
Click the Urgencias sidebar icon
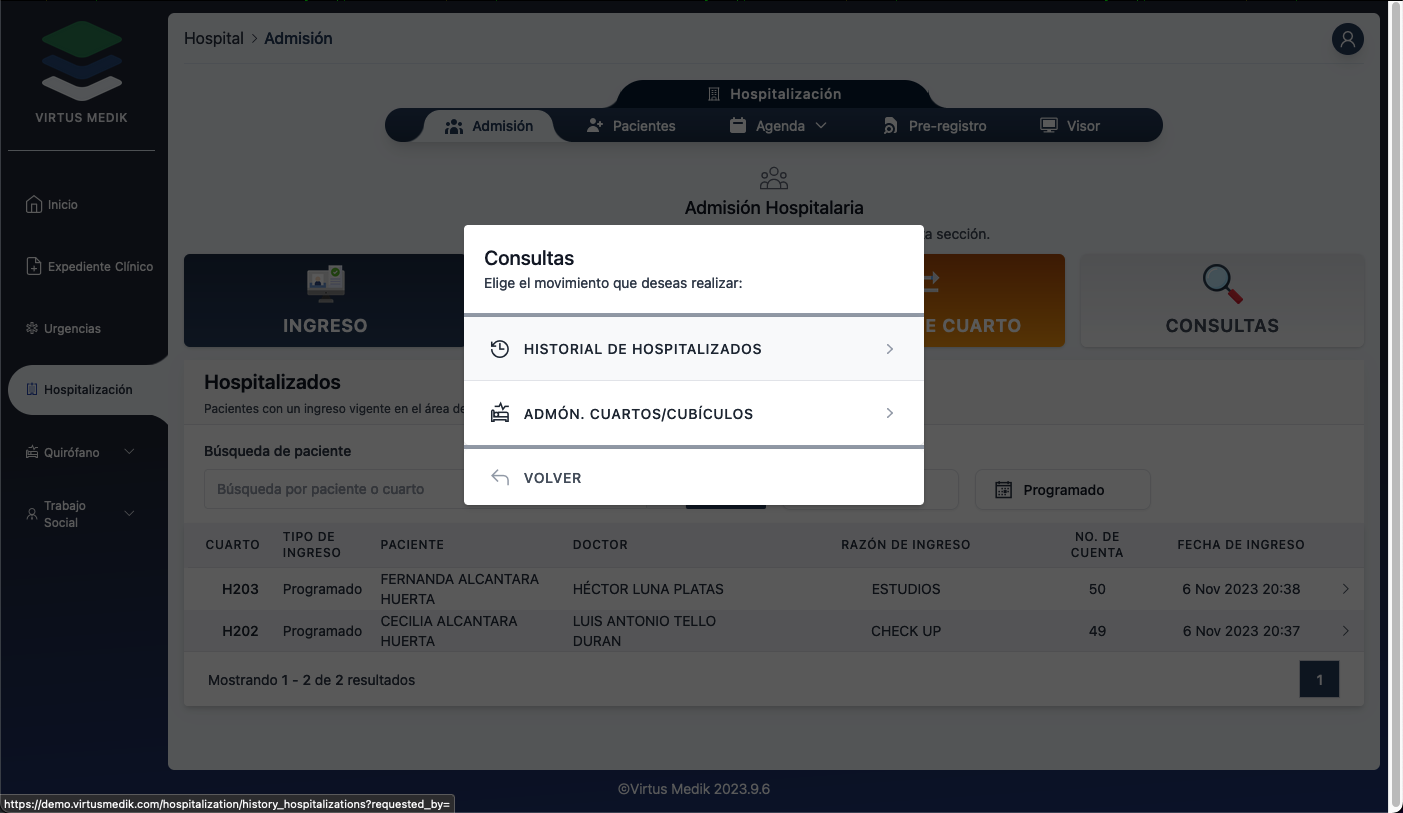(x=32, y=329)
